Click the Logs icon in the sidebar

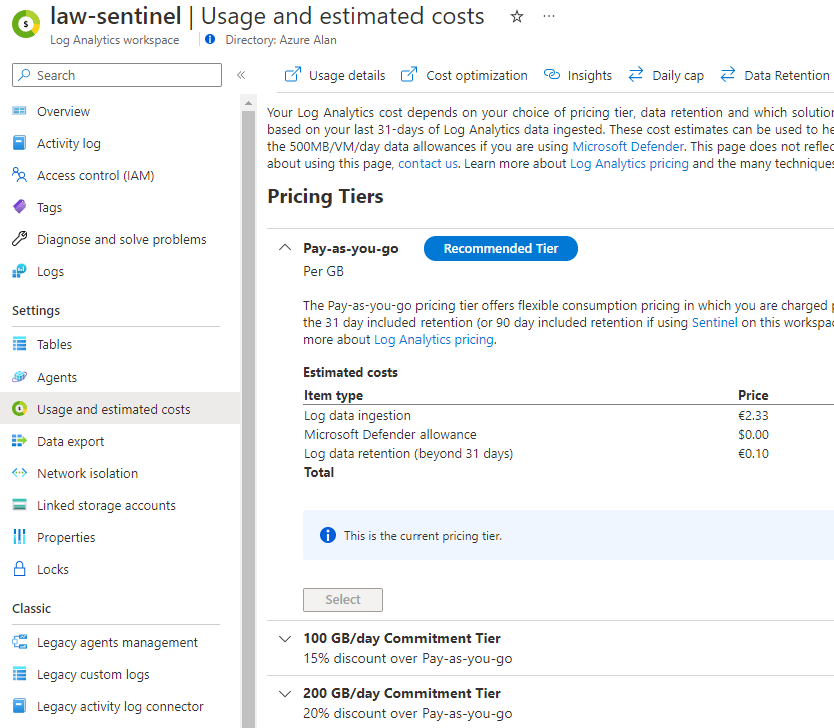(22, 271)
